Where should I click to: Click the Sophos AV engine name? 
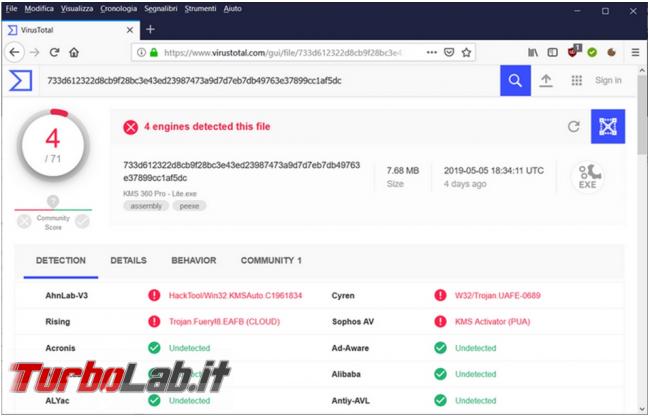pyautogui.click(x=353, y=322)
